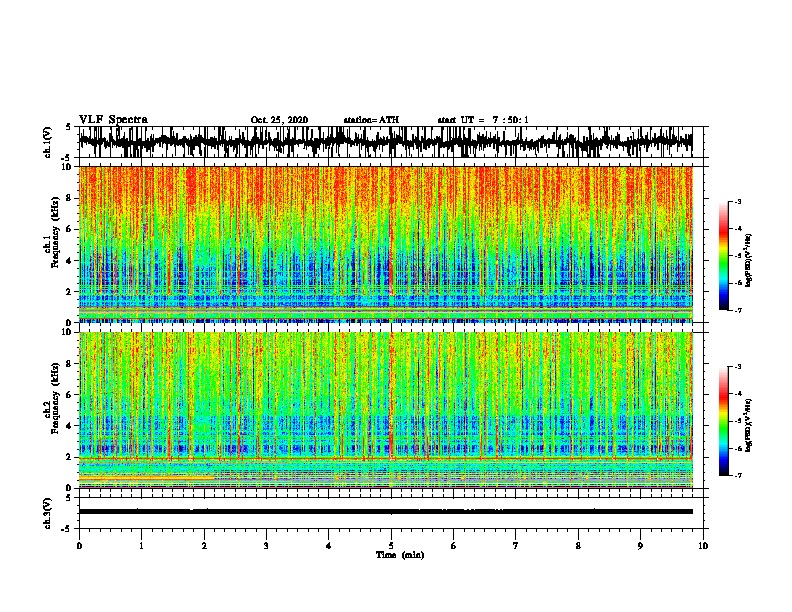Click the date "Oct. 25, 2020"

pos(279,120)
